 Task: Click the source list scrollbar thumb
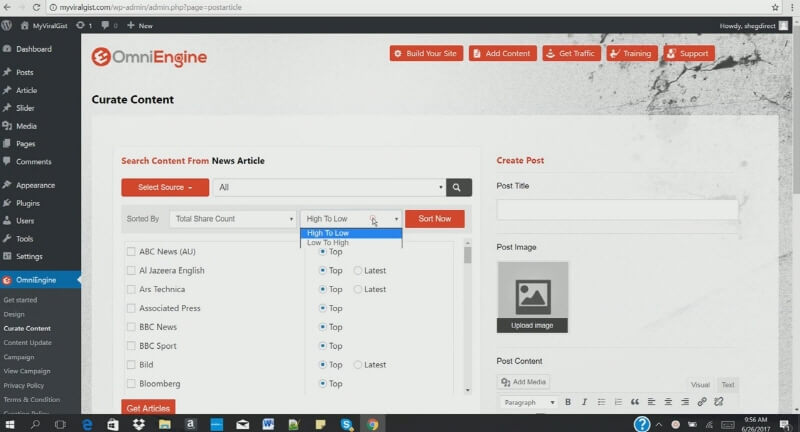[x=467, y=255]
